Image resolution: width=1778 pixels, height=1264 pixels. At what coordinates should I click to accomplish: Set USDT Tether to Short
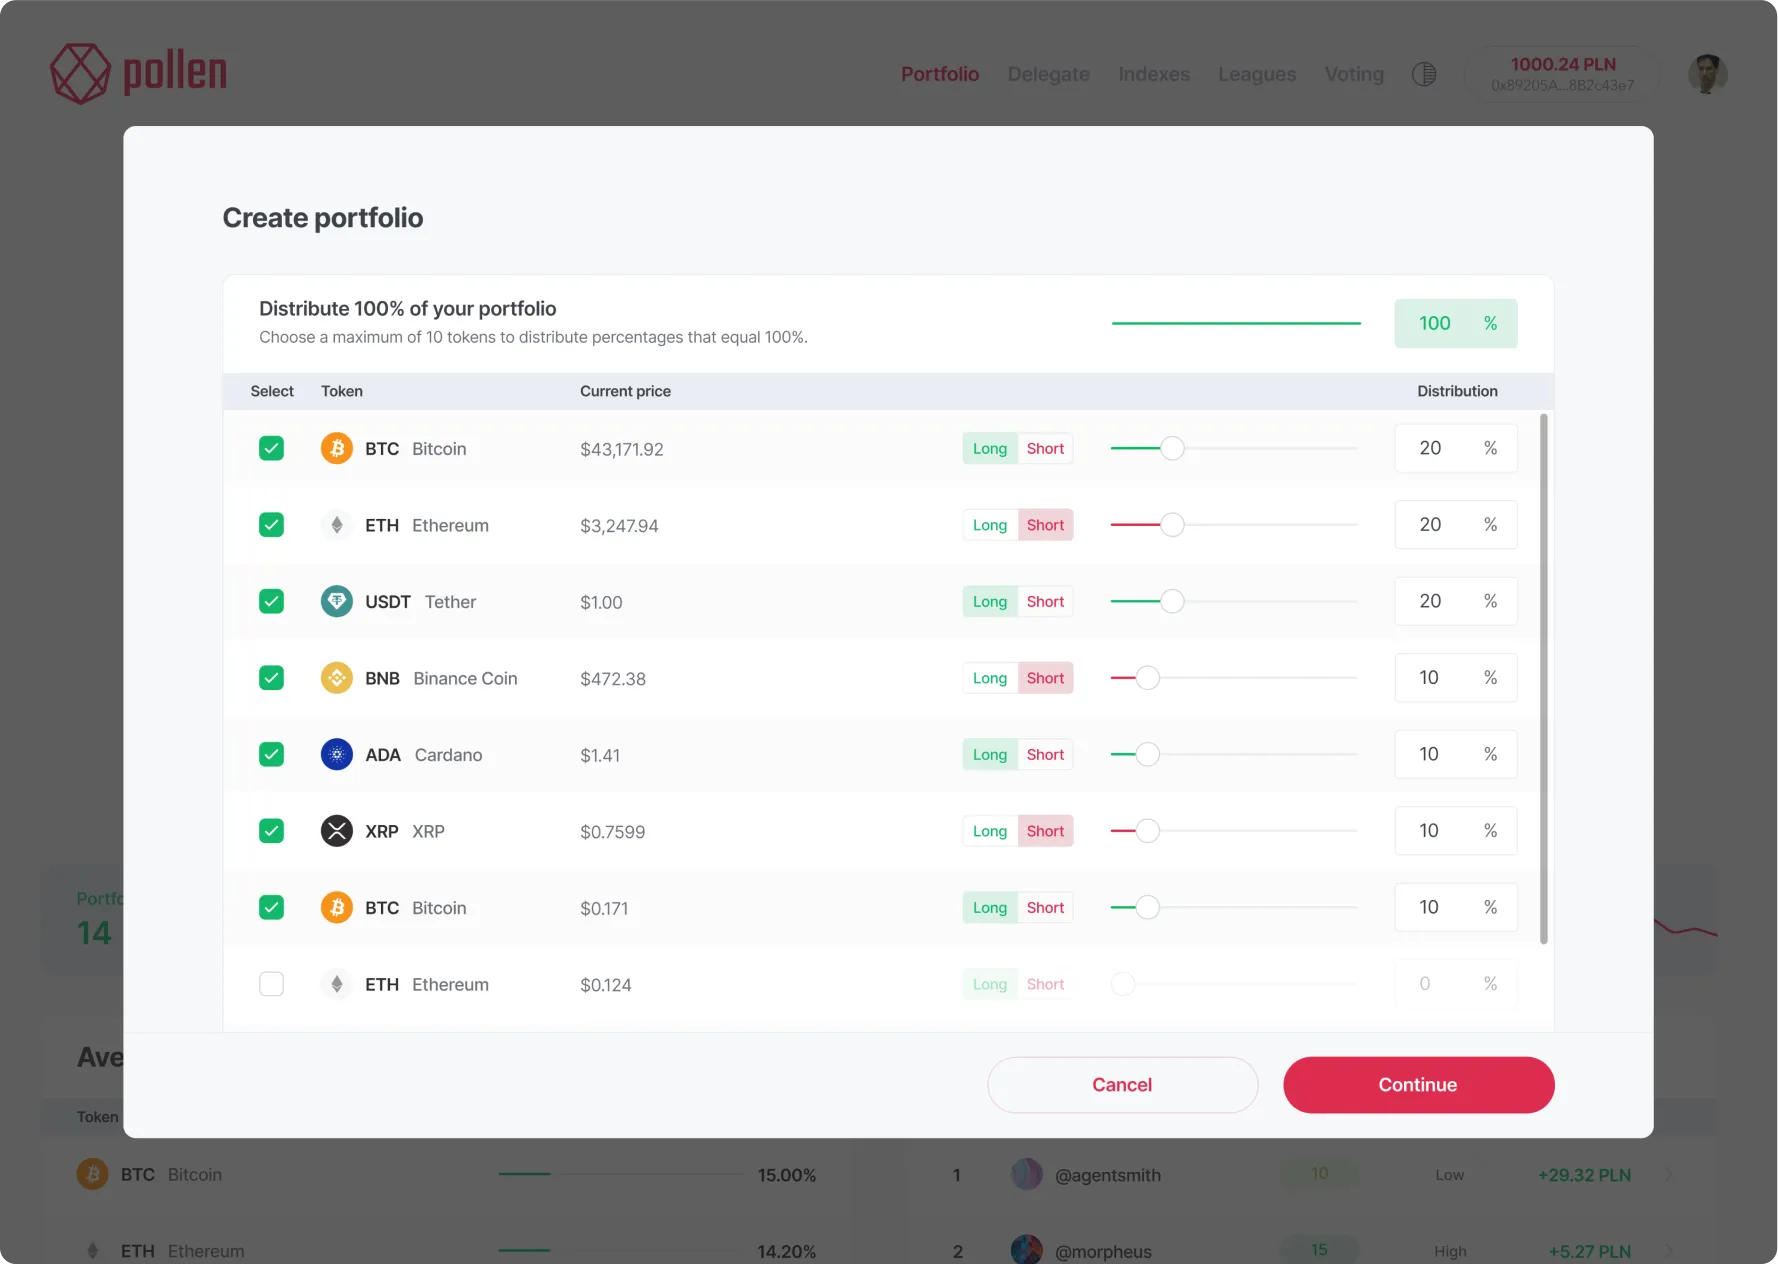coord(1045,601)
